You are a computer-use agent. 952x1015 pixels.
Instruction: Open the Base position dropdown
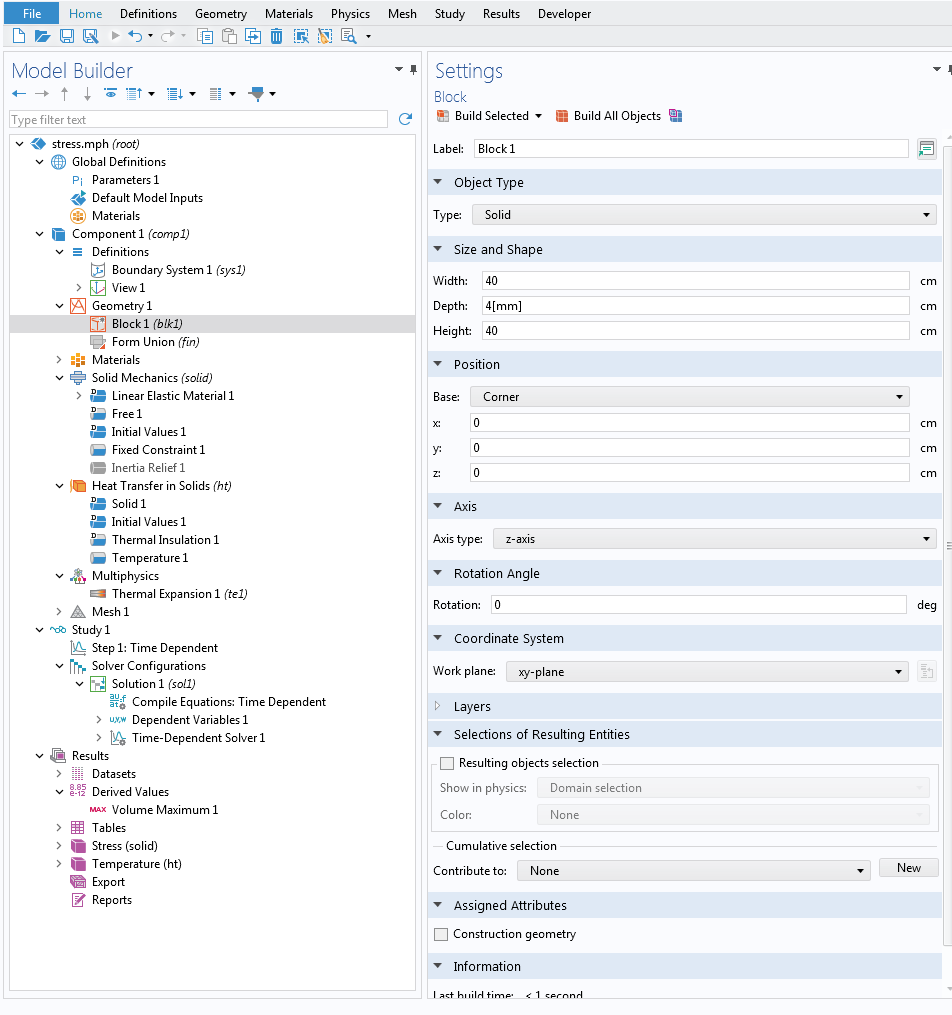[x=689, y=397]
